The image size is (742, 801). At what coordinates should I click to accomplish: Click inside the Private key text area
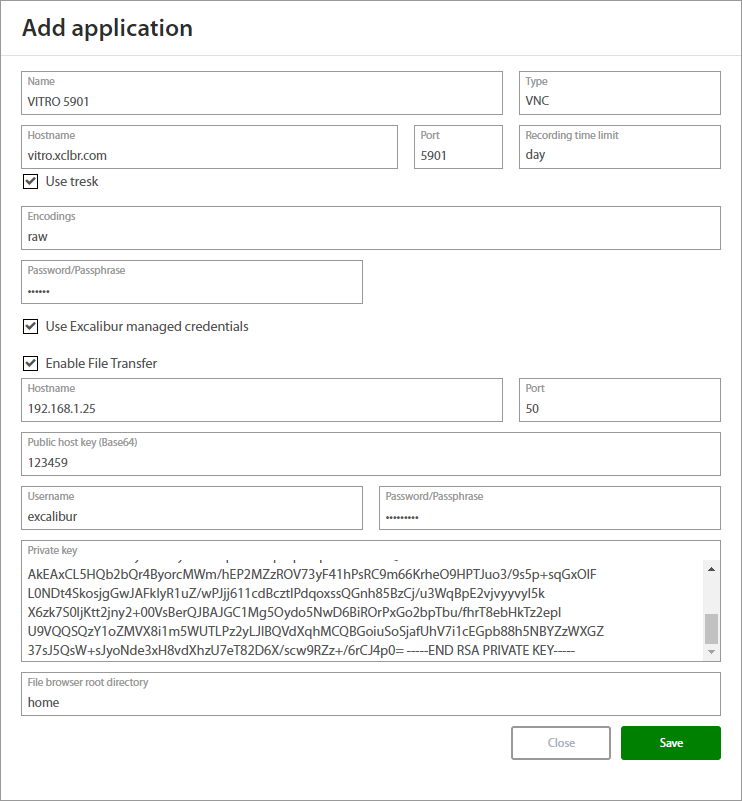pos(360,612)
